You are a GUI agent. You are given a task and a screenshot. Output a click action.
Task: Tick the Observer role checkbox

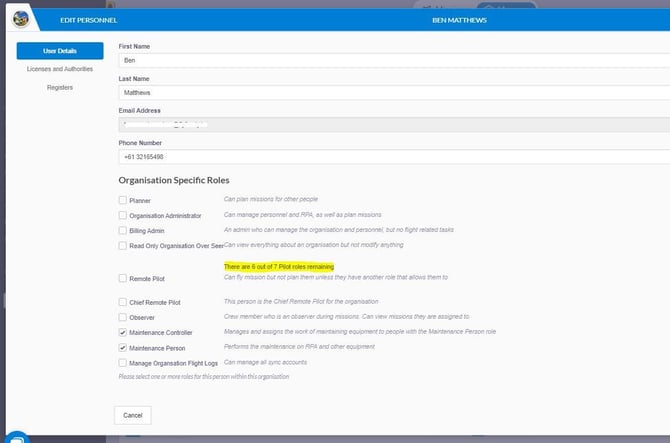[x=122, y=316]
